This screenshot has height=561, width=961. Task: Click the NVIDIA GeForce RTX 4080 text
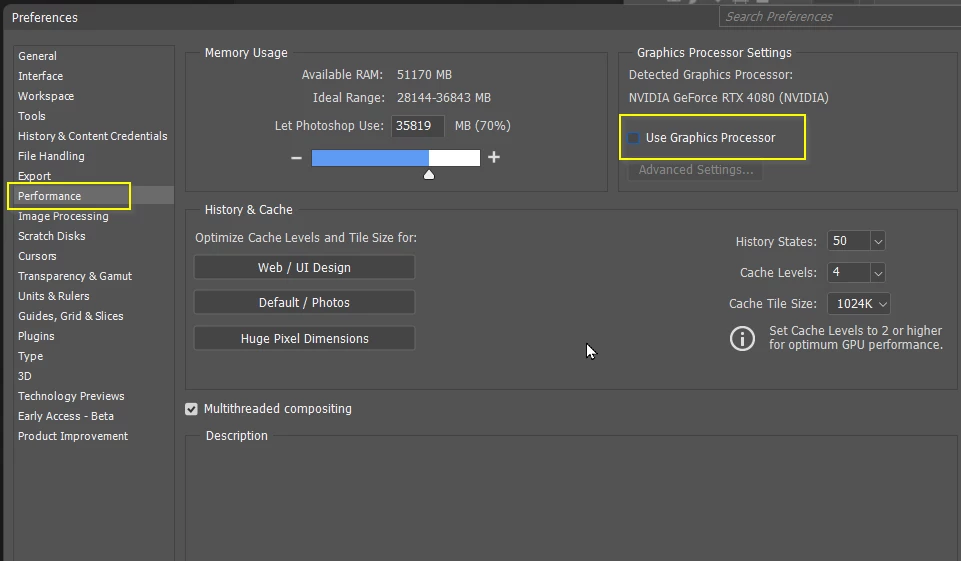729,98
